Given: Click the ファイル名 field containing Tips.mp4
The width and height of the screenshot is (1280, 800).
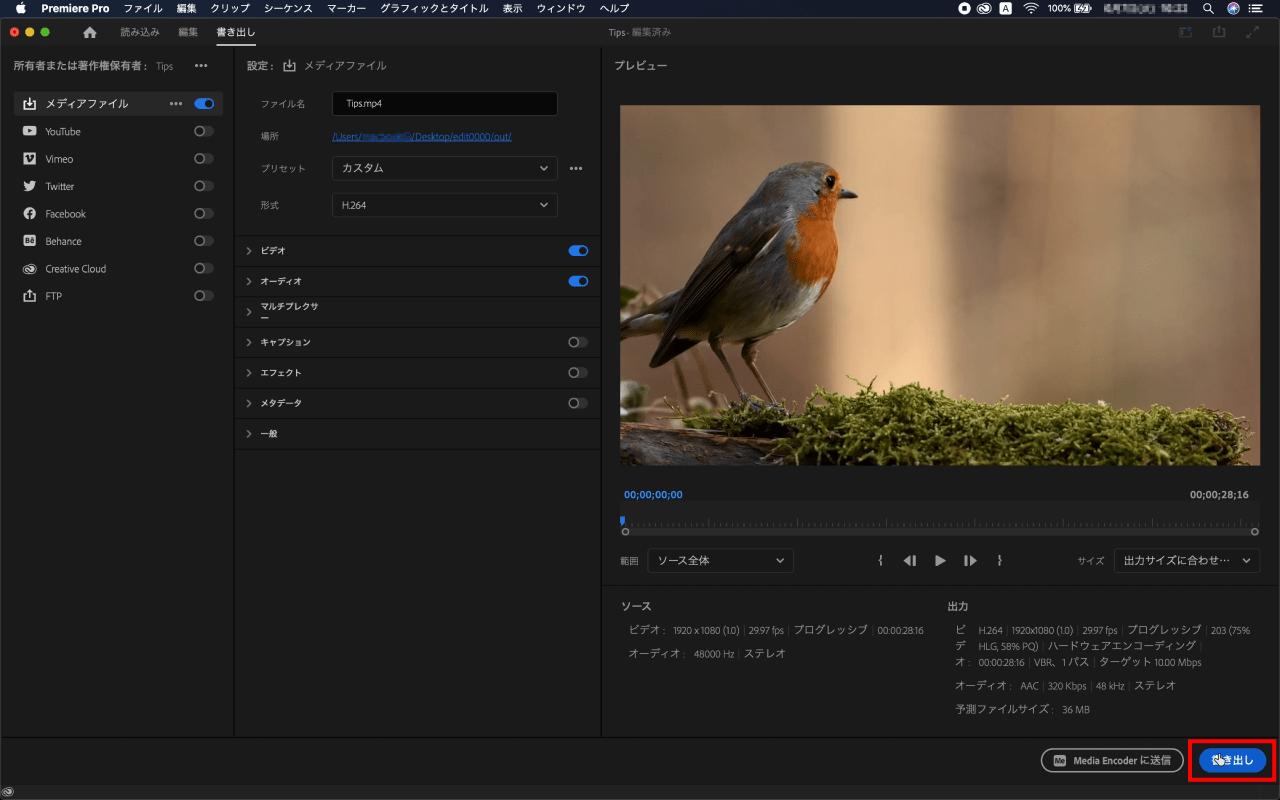Looking at the screenshot, I should [445, 104].
